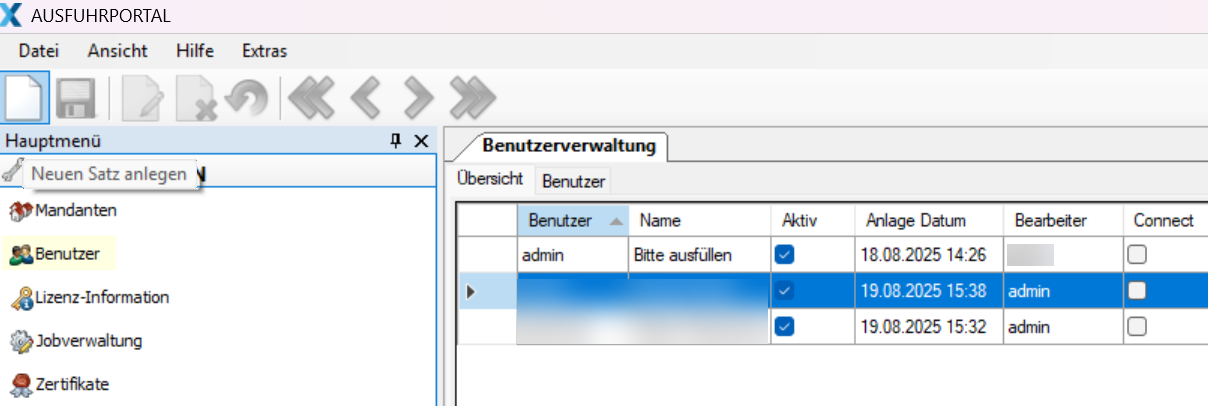Jump to first record double-arrow icon
1208x406 pixels.
(310, 98)
